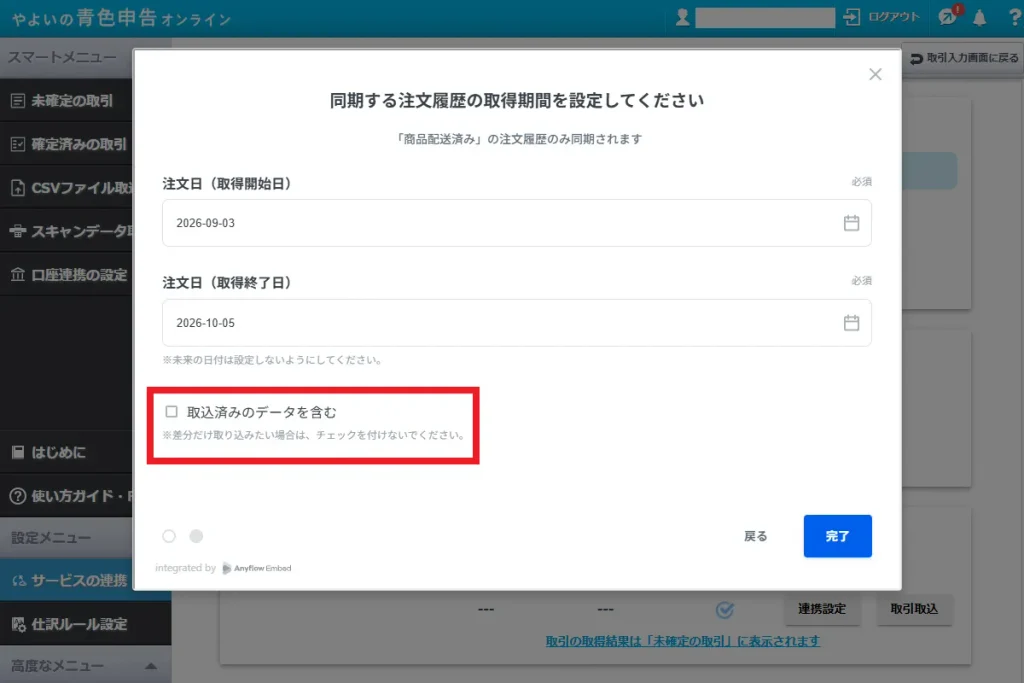Open スキャンデータ取込 menu item

point(66,231)
